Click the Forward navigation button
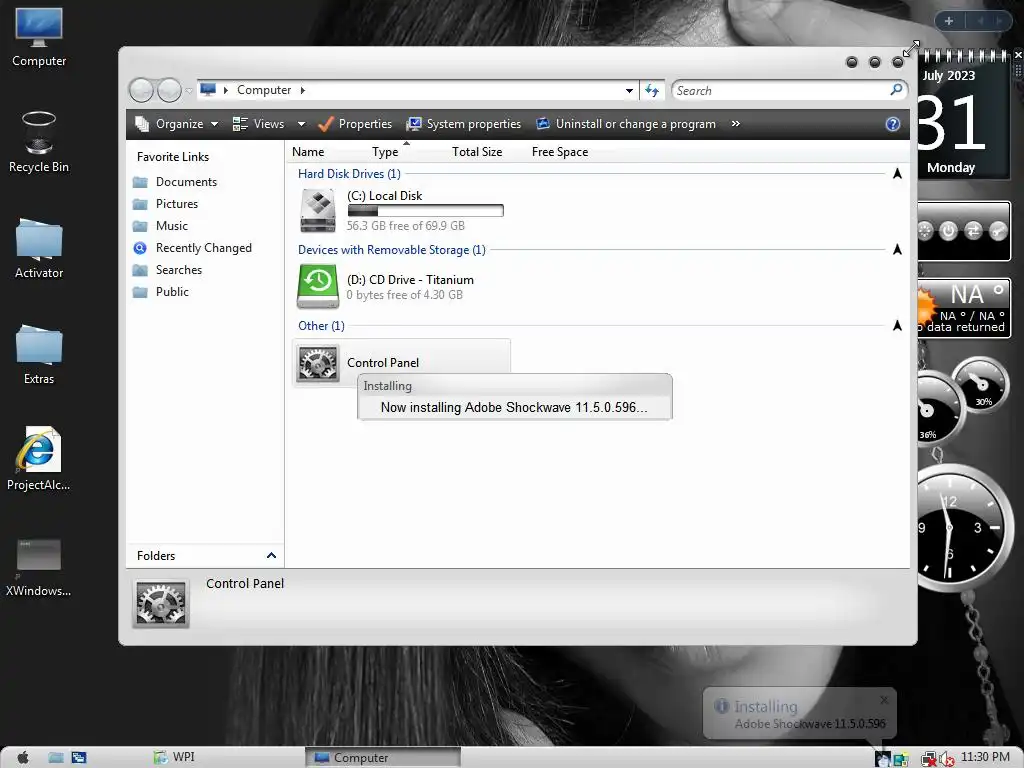 [169, 90]
